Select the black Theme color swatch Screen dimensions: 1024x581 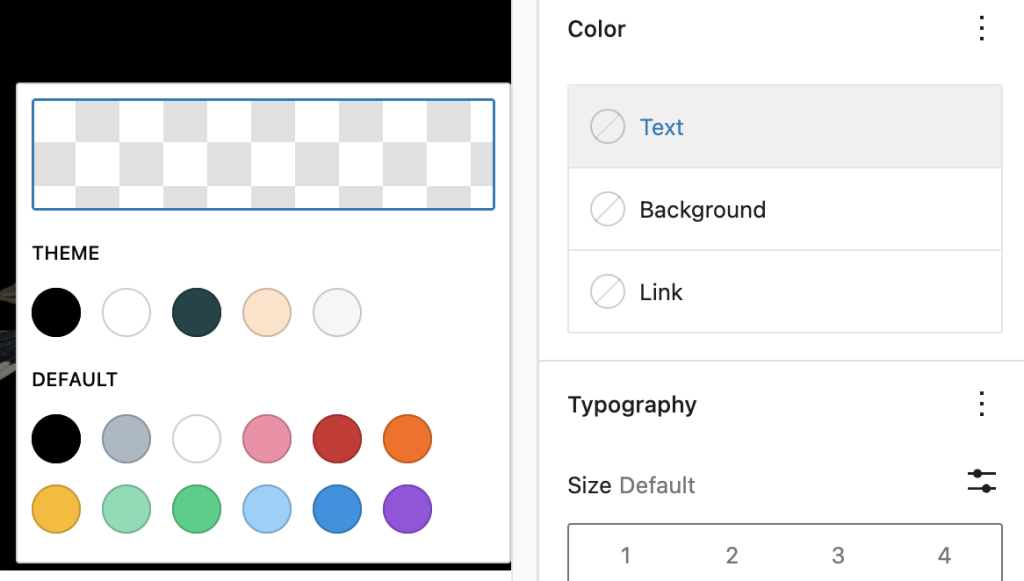[x=56, y=312]
